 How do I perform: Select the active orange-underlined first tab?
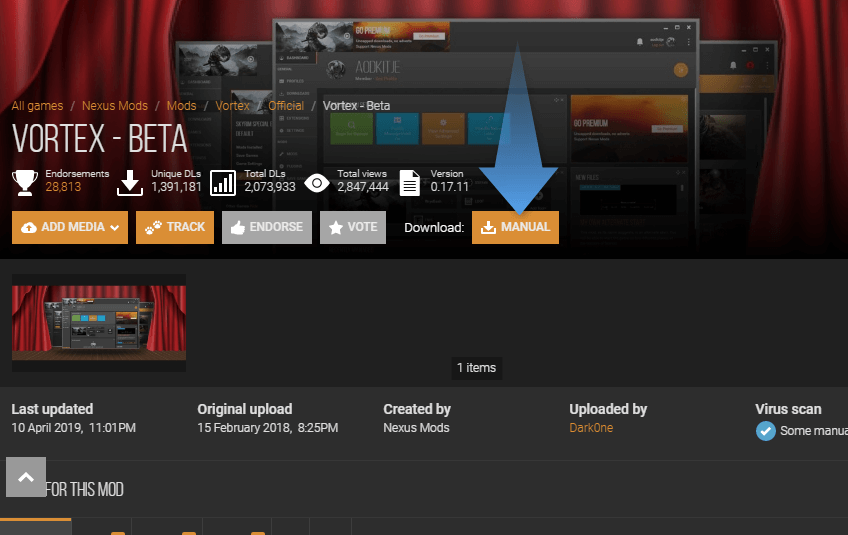point(36,526)
